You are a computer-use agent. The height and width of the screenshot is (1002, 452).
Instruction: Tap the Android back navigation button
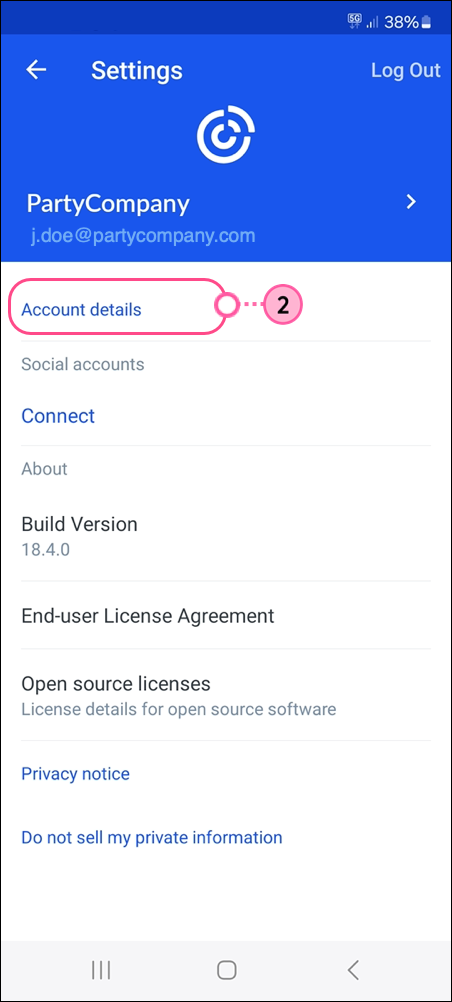tap(353, 970)
